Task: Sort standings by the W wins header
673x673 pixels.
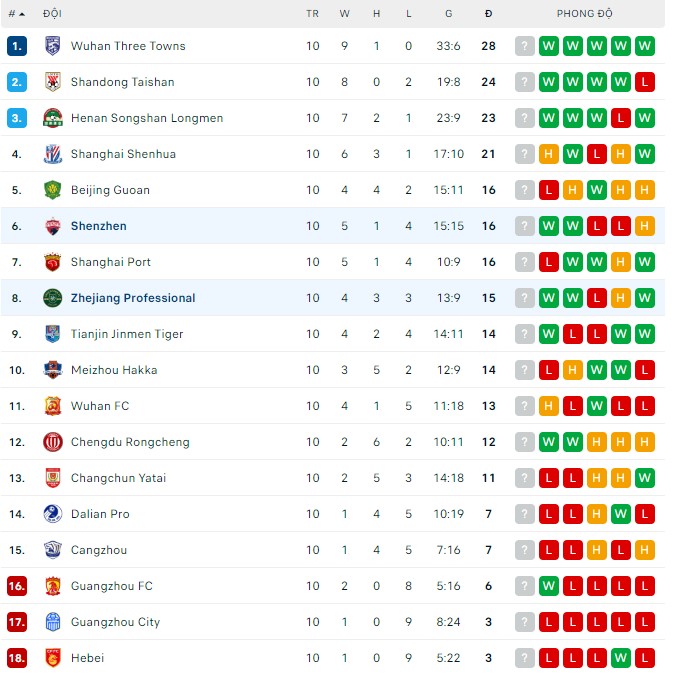Action: click(x=345, y=14)
